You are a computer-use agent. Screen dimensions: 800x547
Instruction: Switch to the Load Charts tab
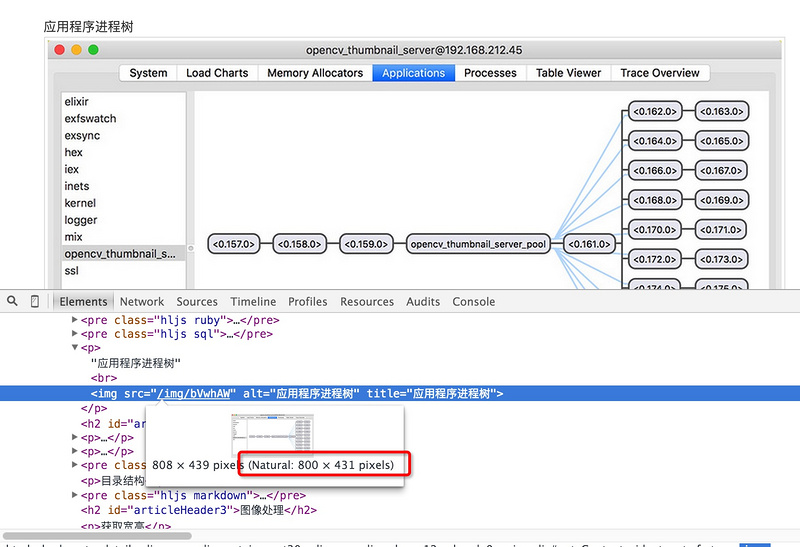tap(217, 73)
